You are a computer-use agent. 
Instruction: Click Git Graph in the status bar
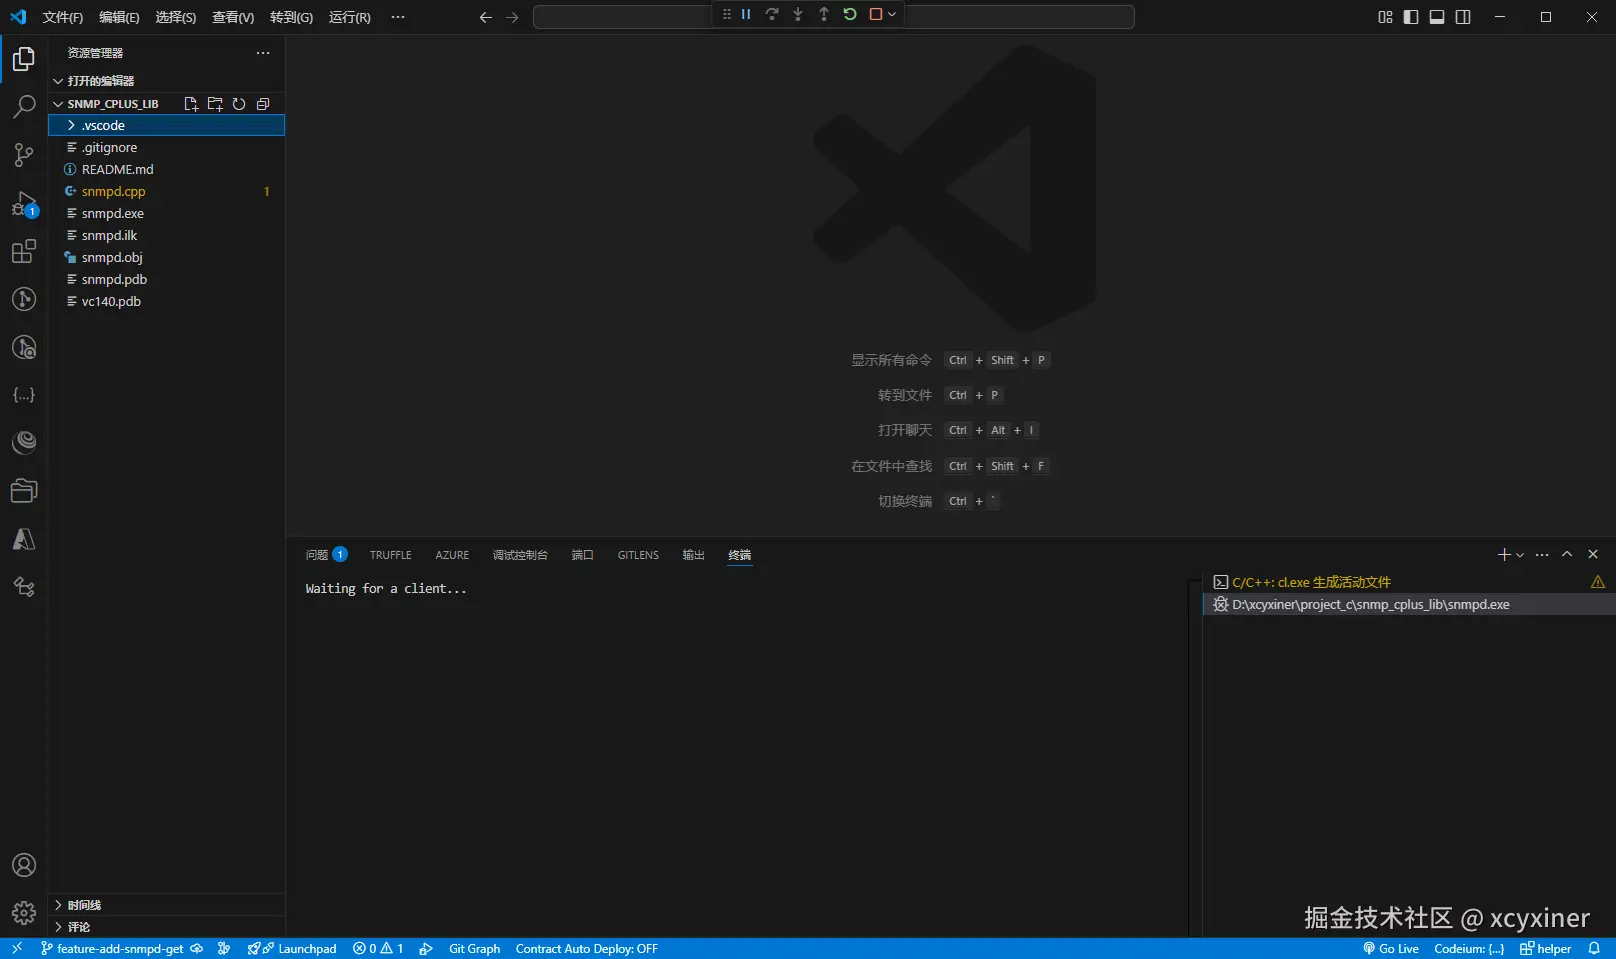click(x=475, y=949)
